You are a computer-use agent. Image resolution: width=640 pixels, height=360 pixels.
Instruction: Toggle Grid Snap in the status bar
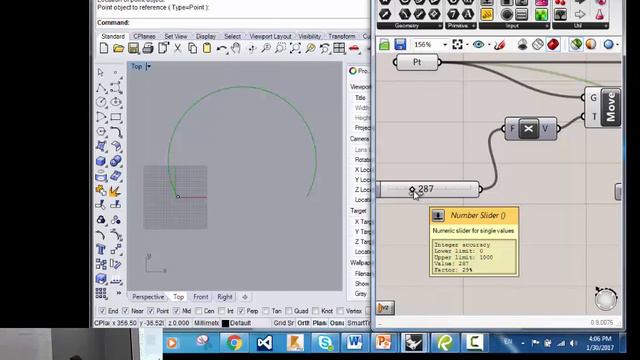[284, 323]
